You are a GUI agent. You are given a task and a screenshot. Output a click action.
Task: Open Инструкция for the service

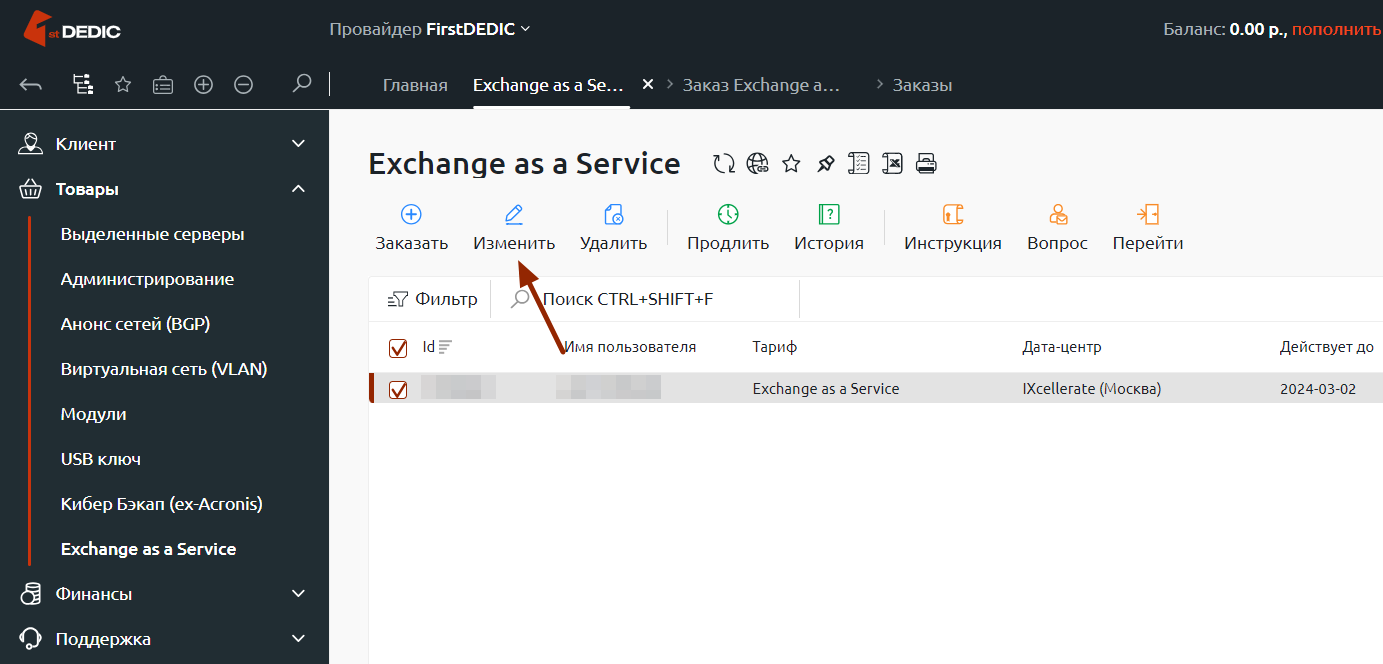tap(953, 228)
